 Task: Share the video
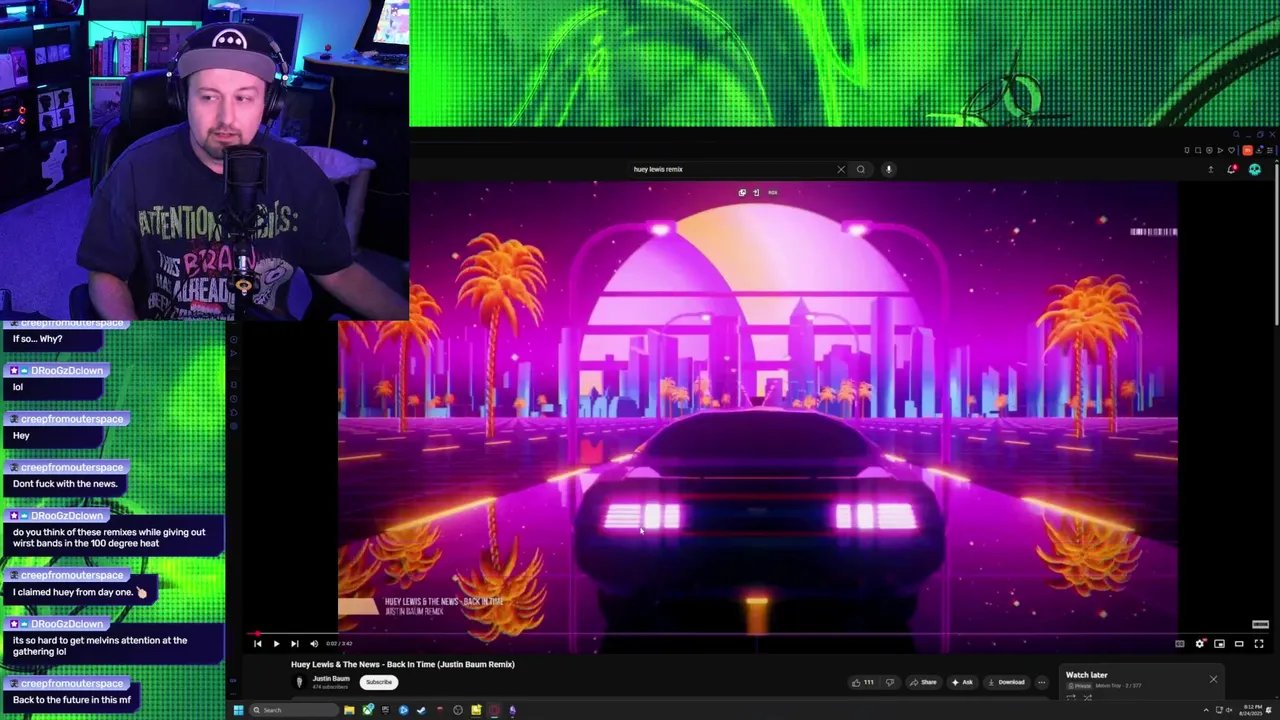[x=923, y=682]
